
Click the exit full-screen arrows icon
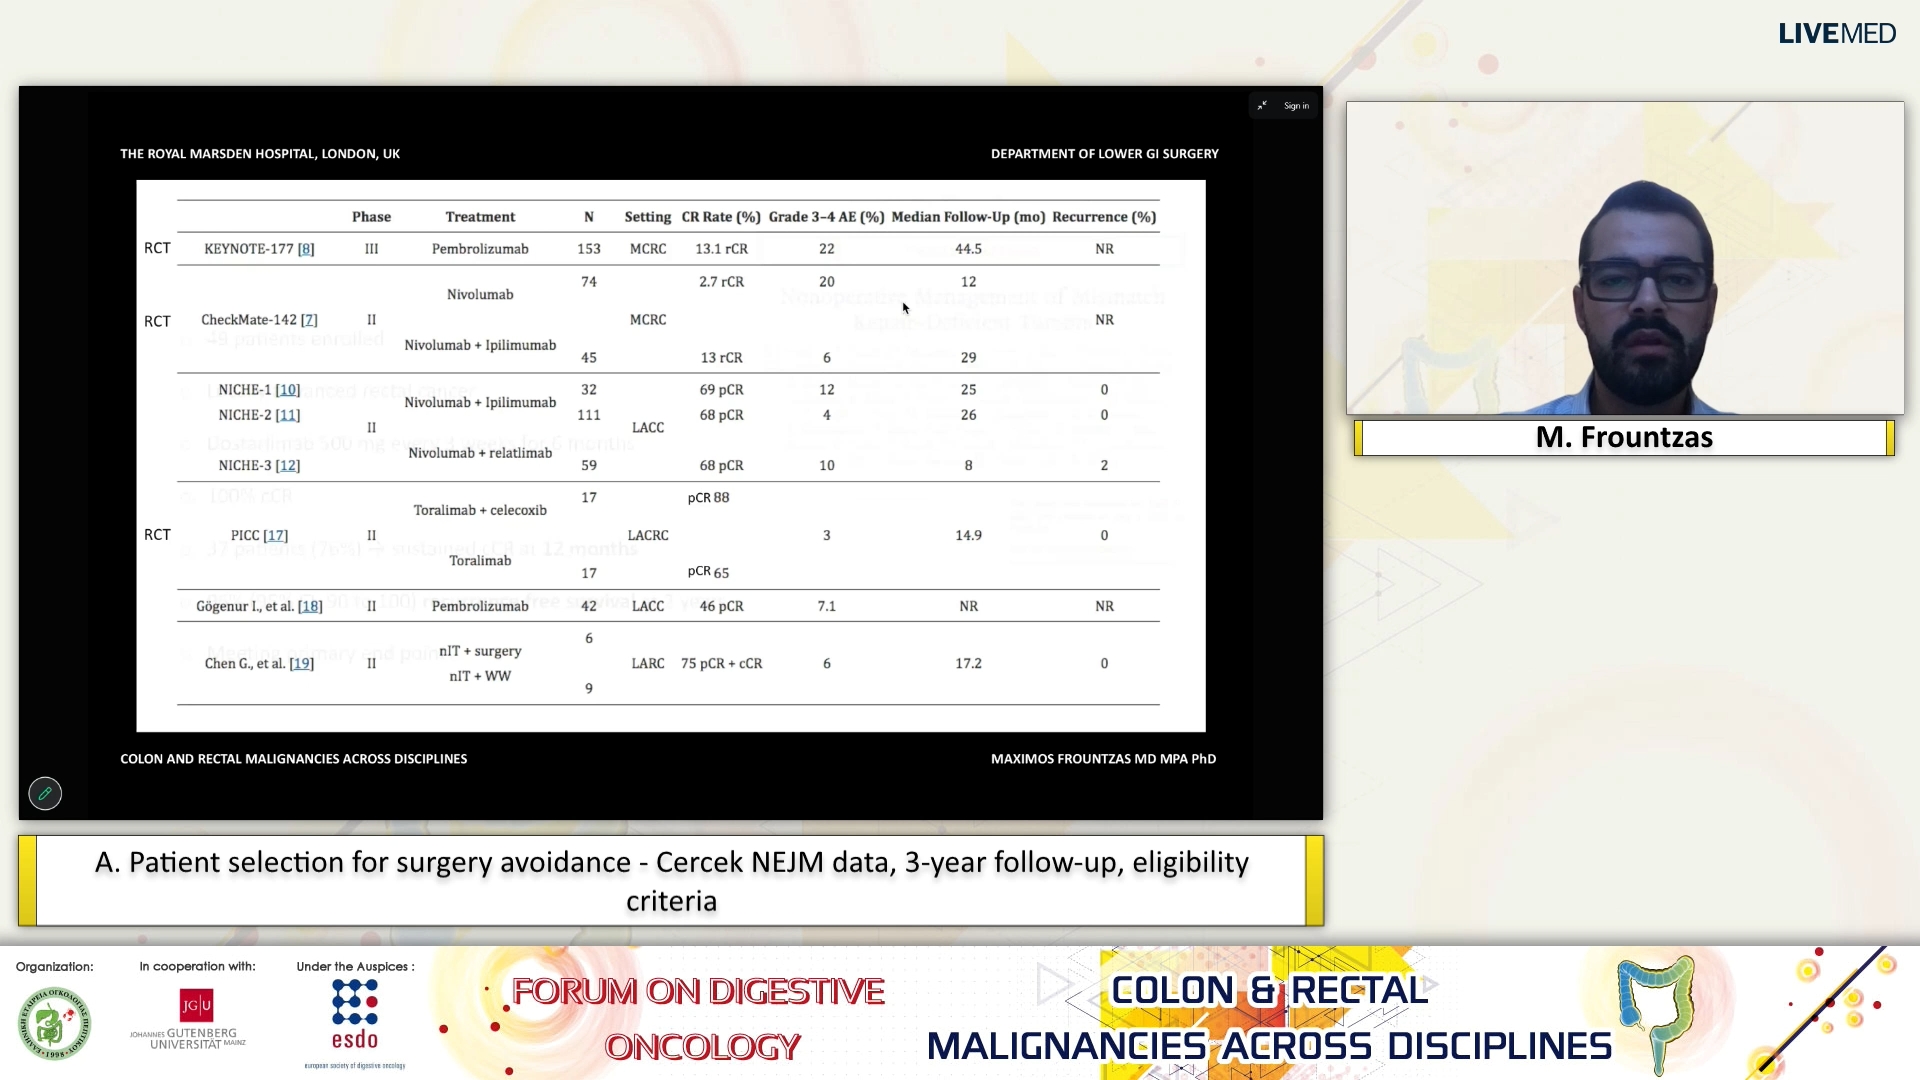point(1262,106)
